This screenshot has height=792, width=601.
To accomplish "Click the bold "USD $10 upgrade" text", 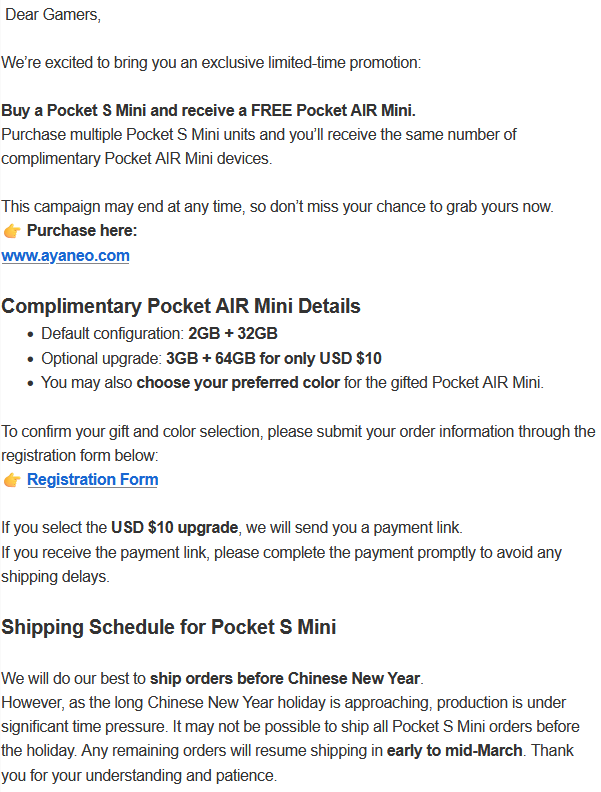I will [x=175, y=527].
